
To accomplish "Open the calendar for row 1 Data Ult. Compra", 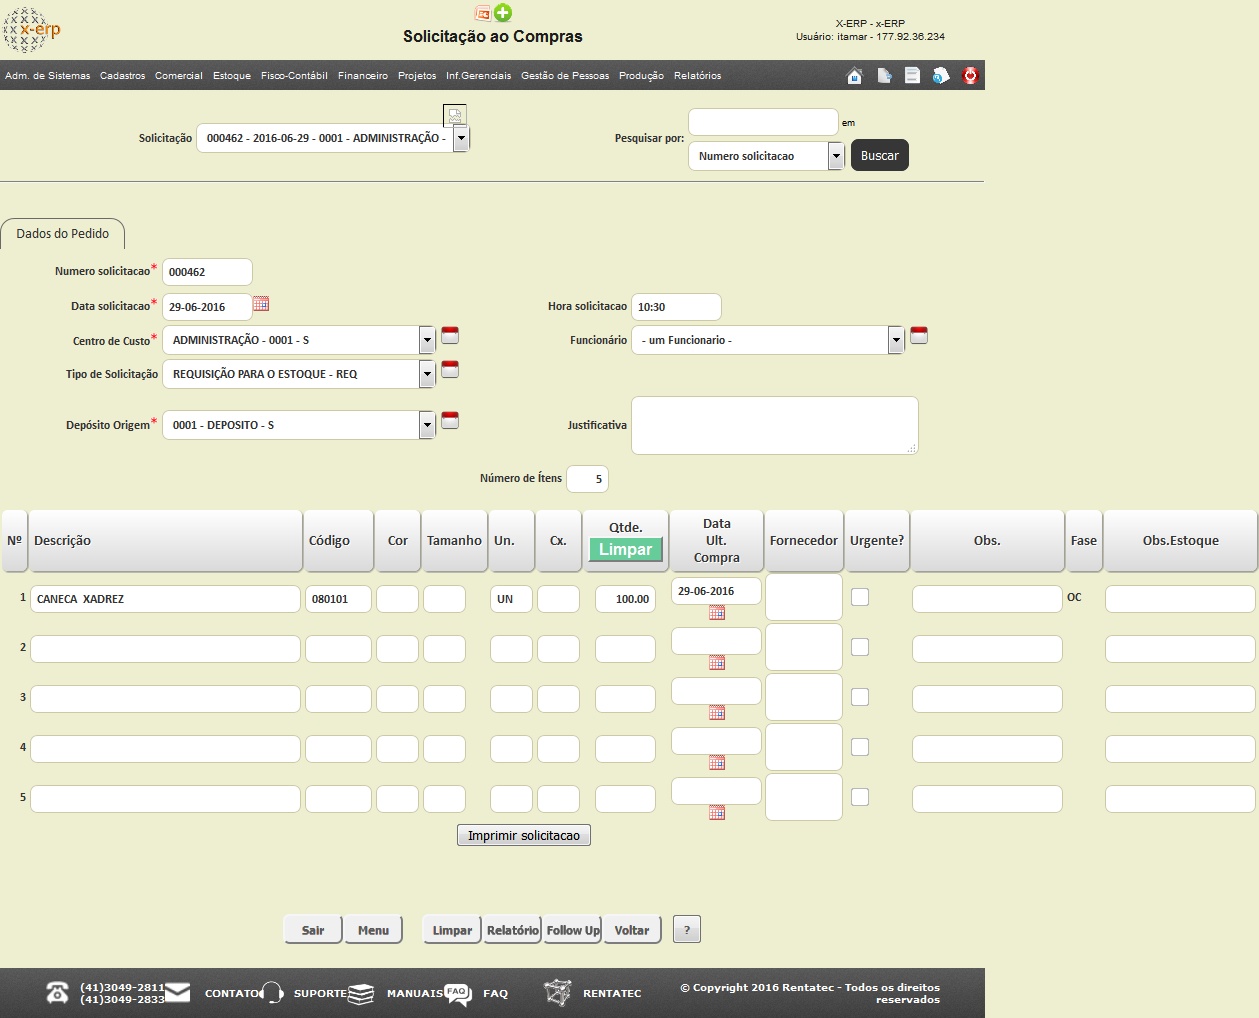I will 717,613.
